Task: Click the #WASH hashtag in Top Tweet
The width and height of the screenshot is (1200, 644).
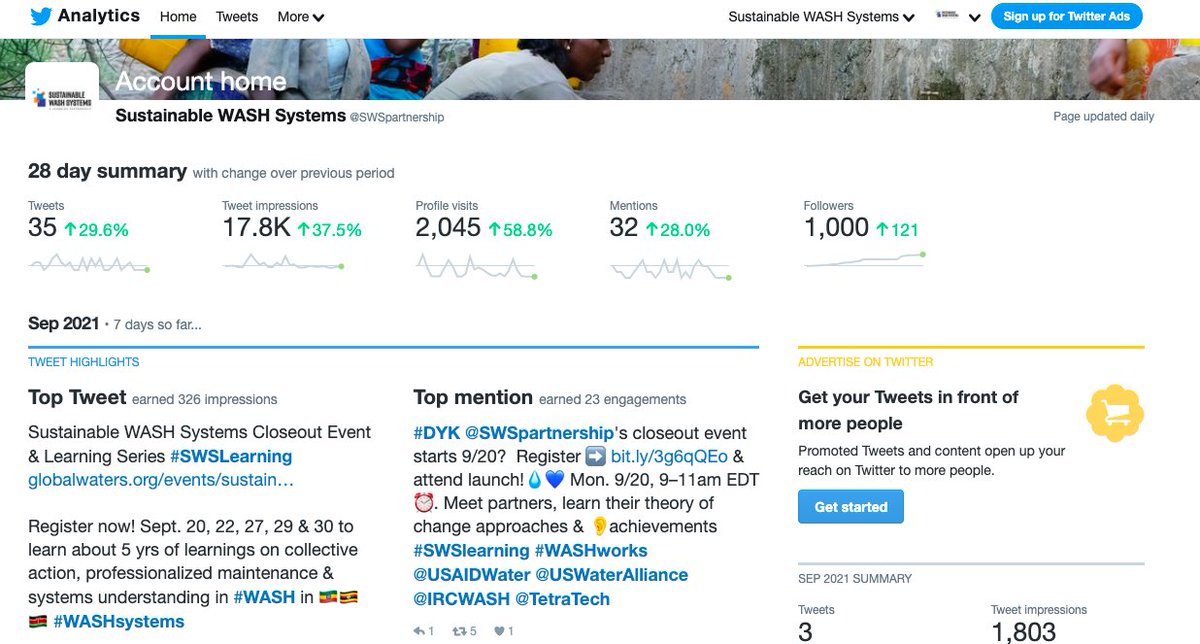Action: 264,598
